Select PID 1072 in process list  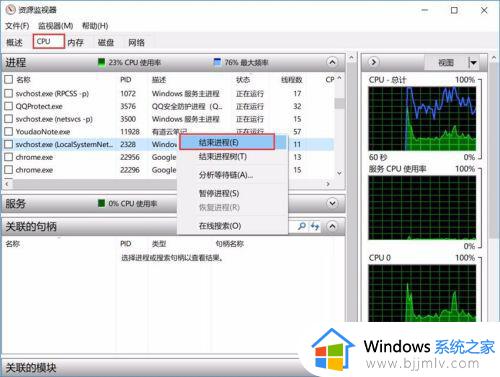(128, 94)
